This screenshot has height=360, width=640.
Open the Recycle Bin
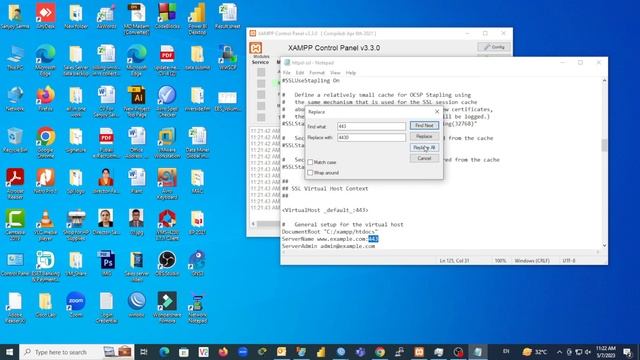15,140
